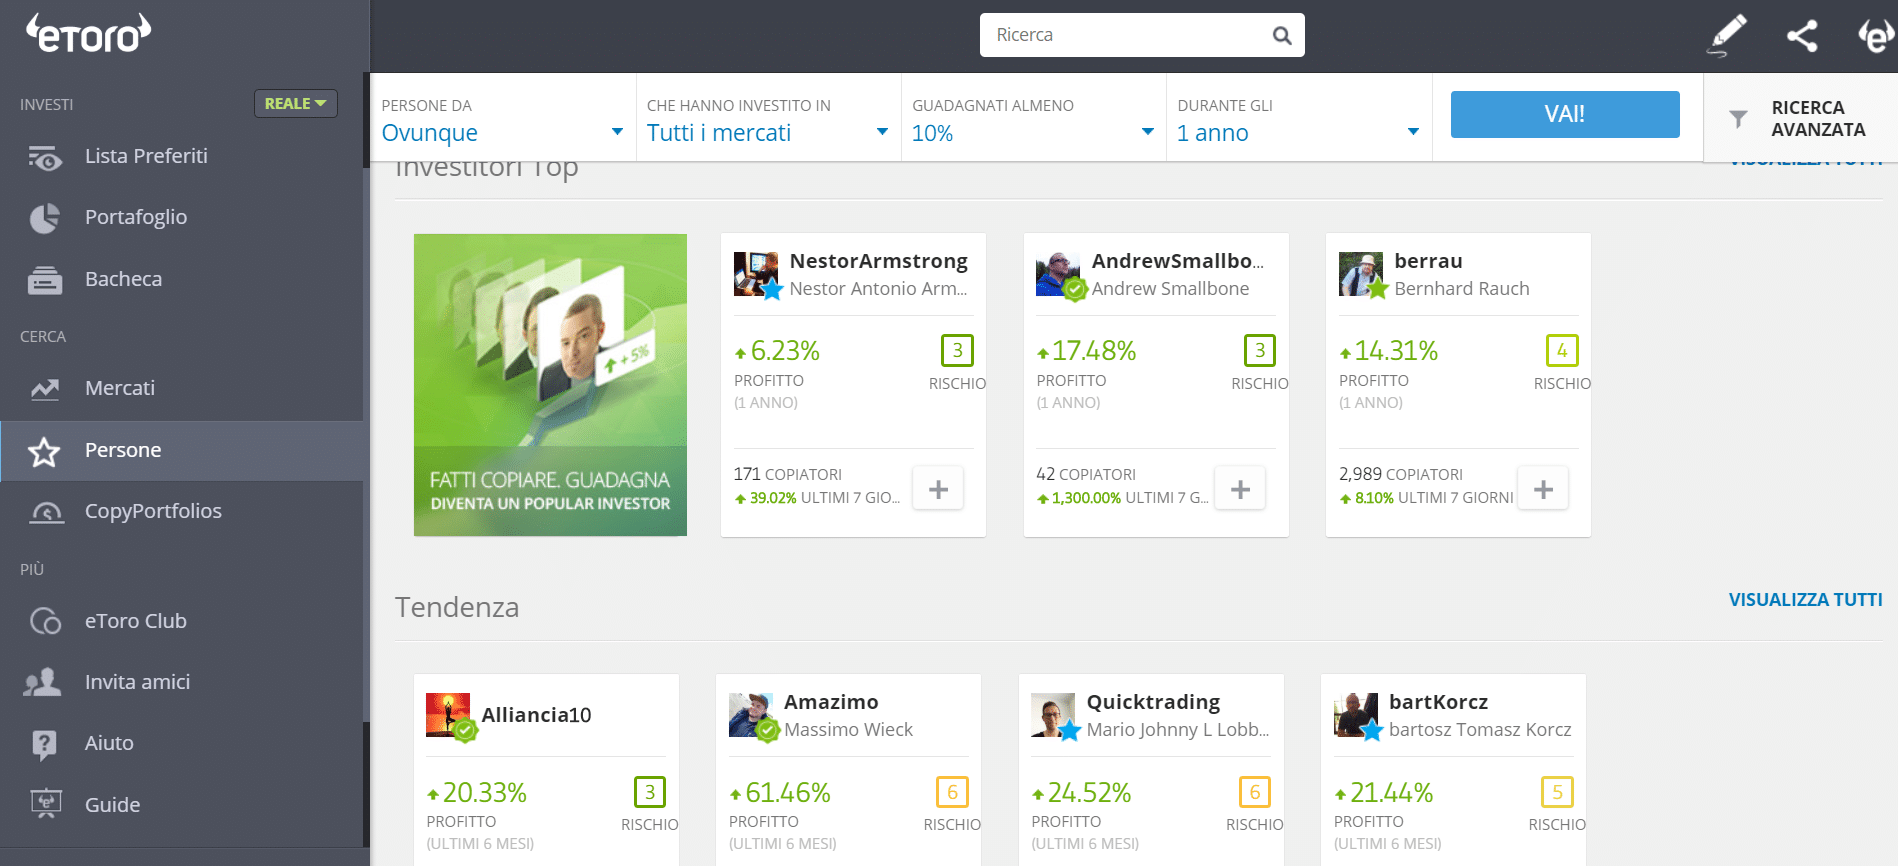Click the Ricerca search field
1898x866 pixels.
[x=1142, y=35]
